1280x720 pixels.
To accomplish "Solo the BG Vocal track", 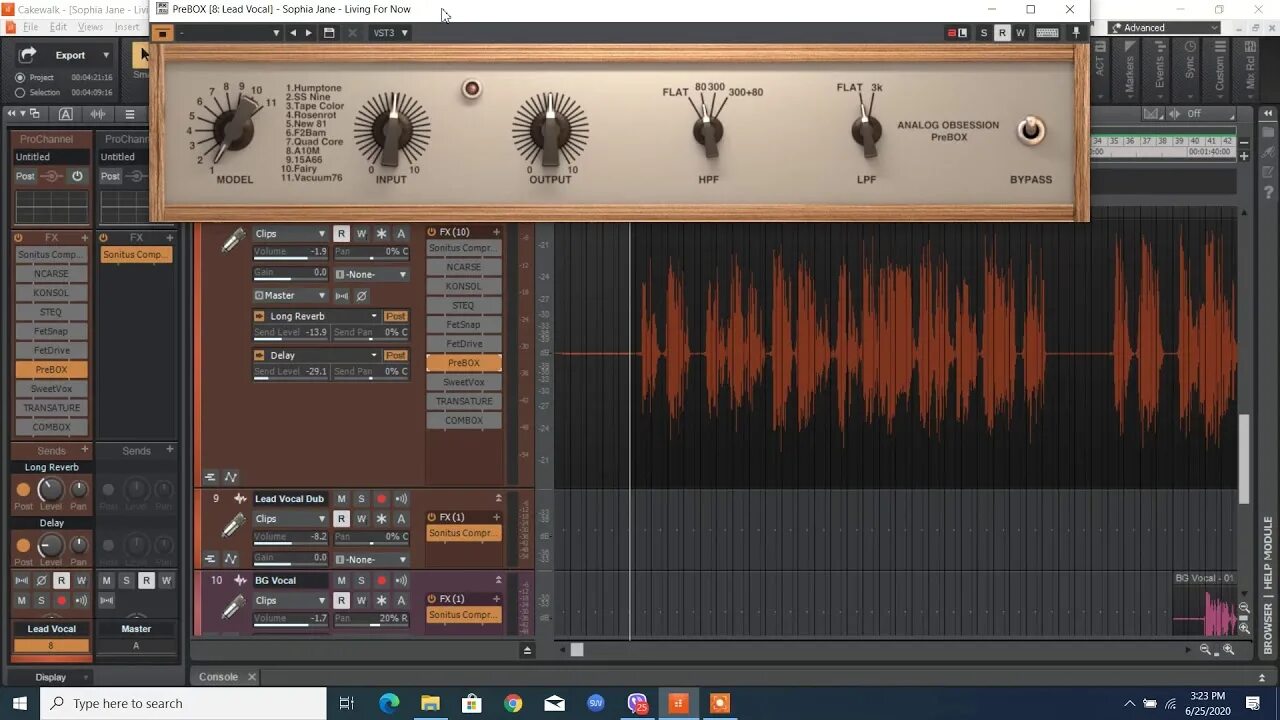I will click(x=361, y=580).
